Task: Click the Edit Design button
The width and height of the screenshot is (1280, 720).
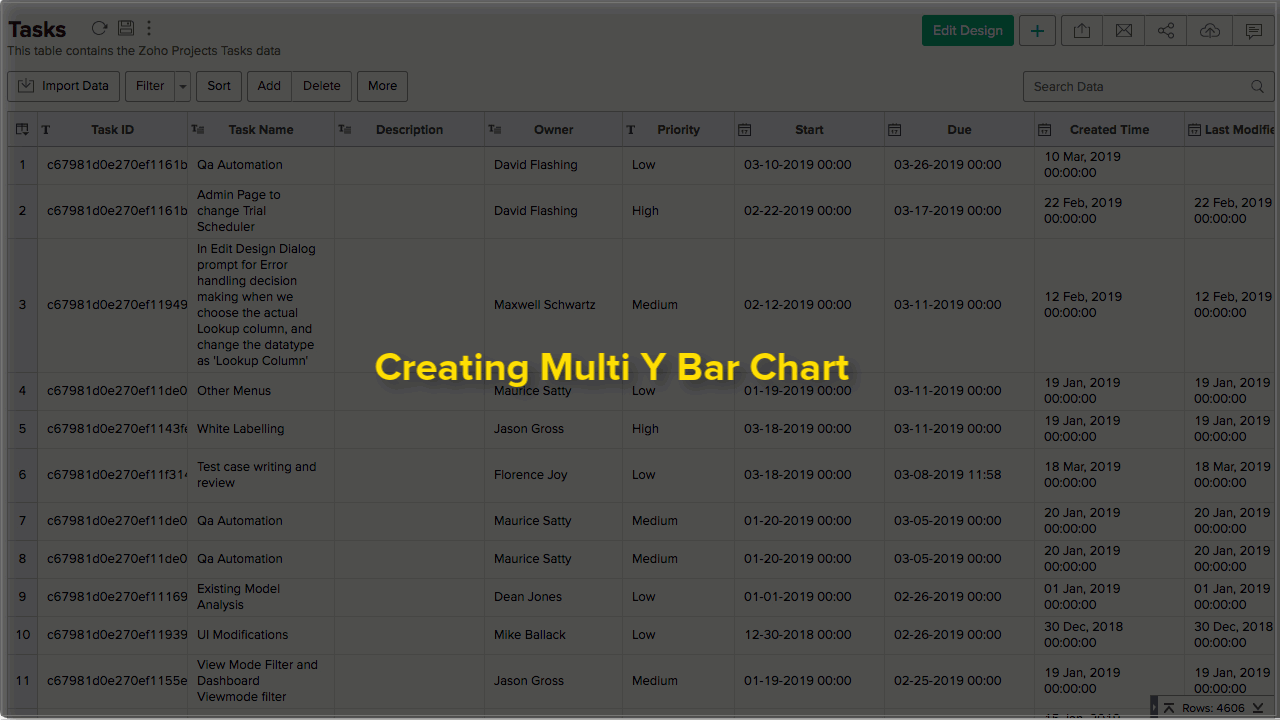Action: click(x=967, y=30)
